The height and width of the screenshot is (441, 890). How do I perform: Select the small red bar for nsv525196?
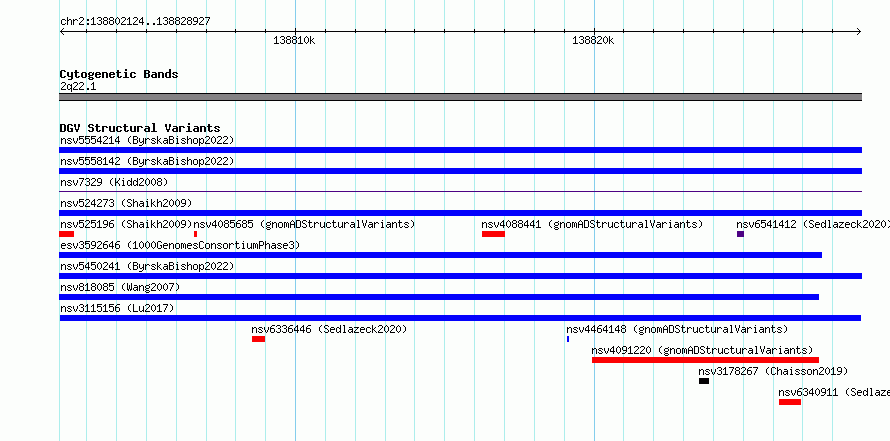[x=66, y=234]
